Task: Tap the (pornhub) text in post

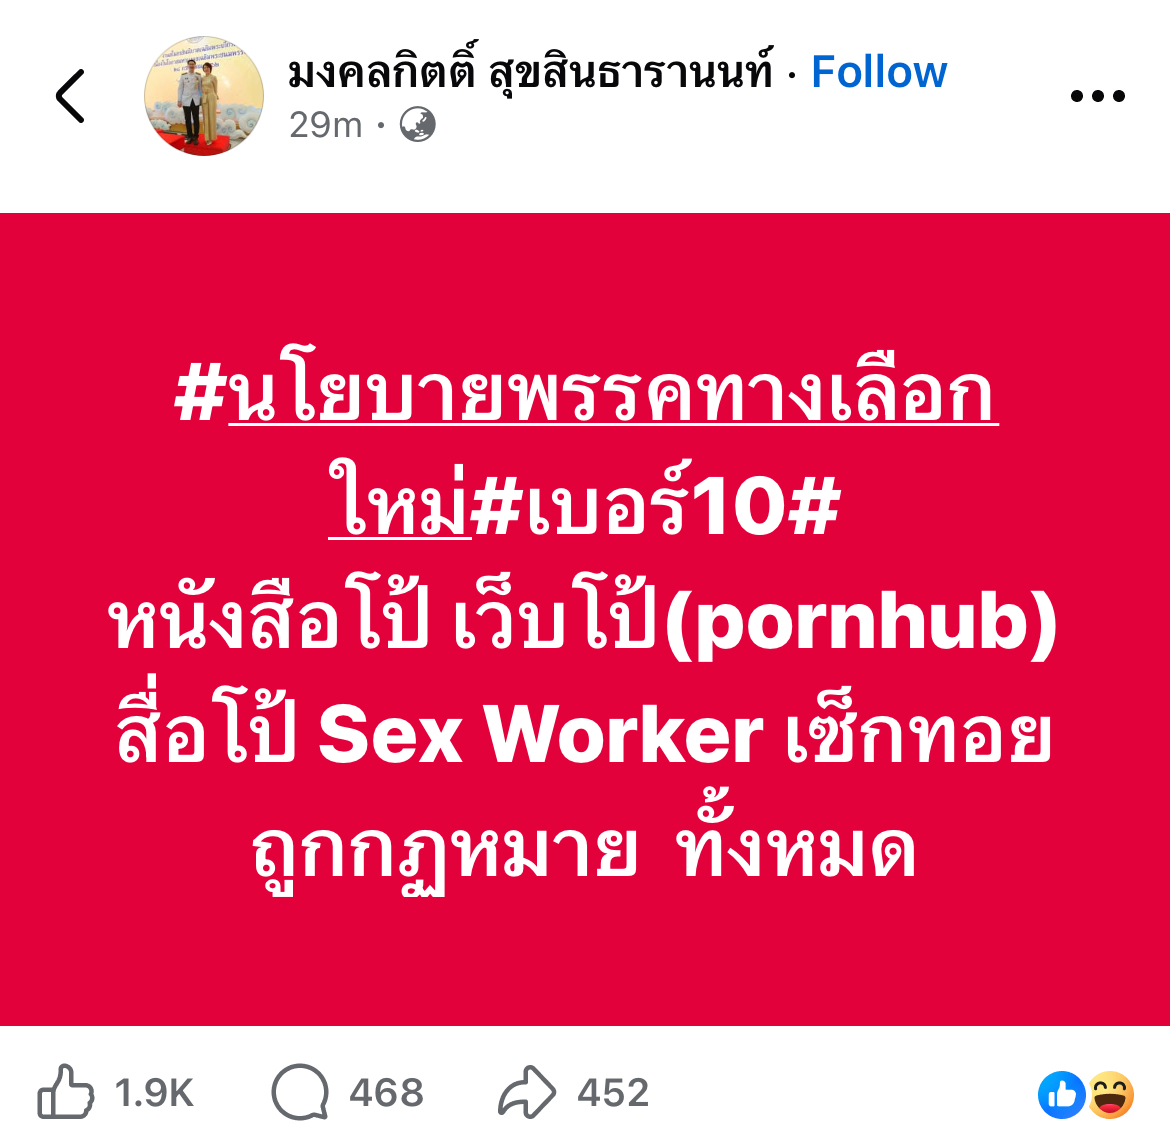Action: 860,623
